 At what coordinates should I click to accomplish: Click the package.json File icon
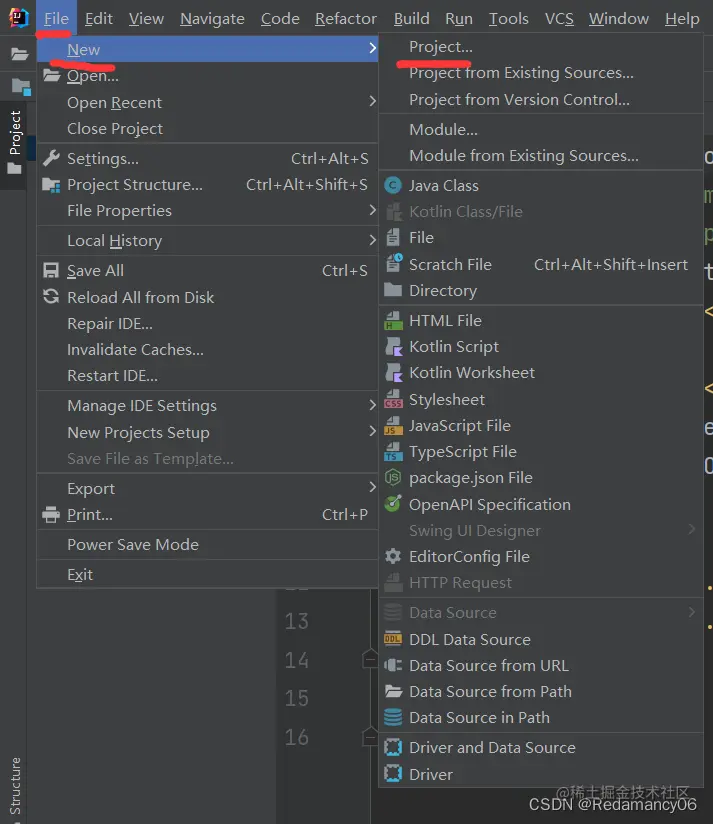[393, 478]
